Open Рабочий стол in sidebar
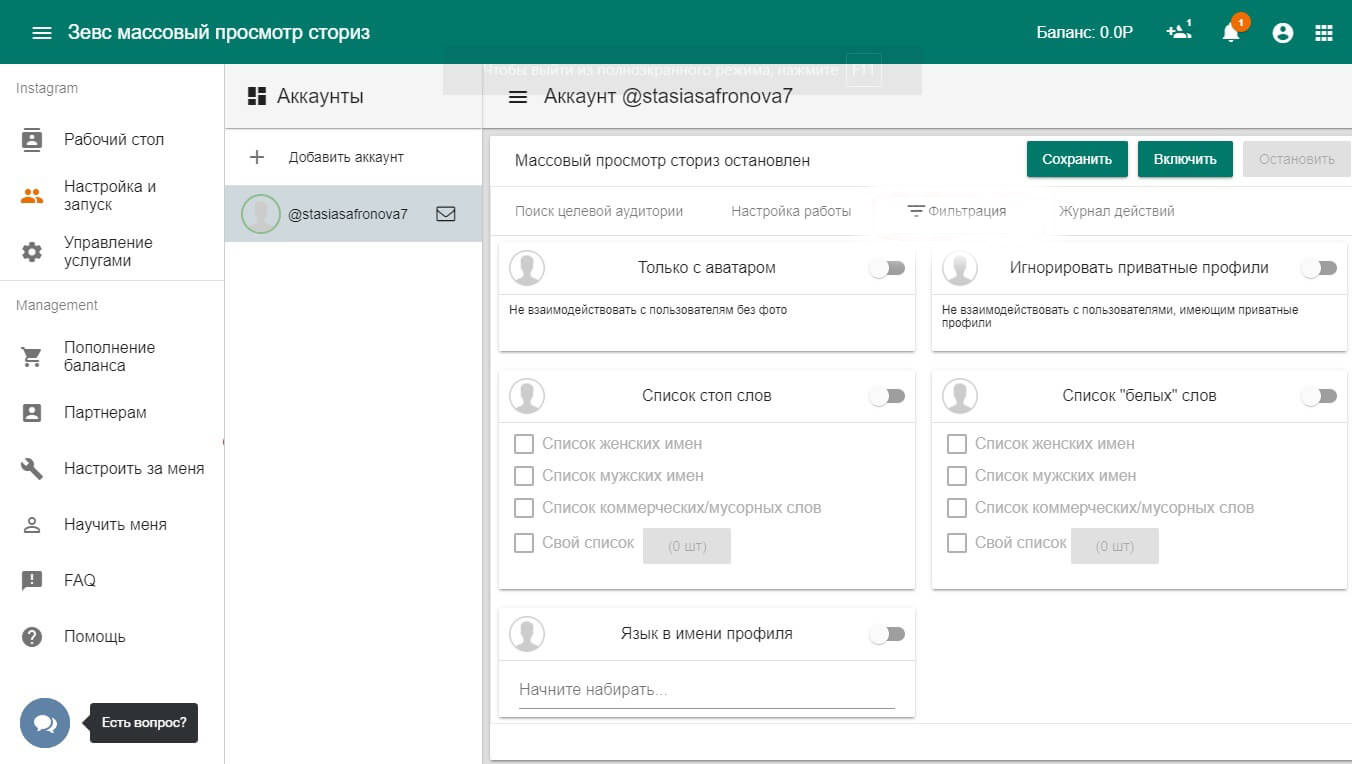The image size is (1352, 764). pyautogui.click(x=112, y=140)
